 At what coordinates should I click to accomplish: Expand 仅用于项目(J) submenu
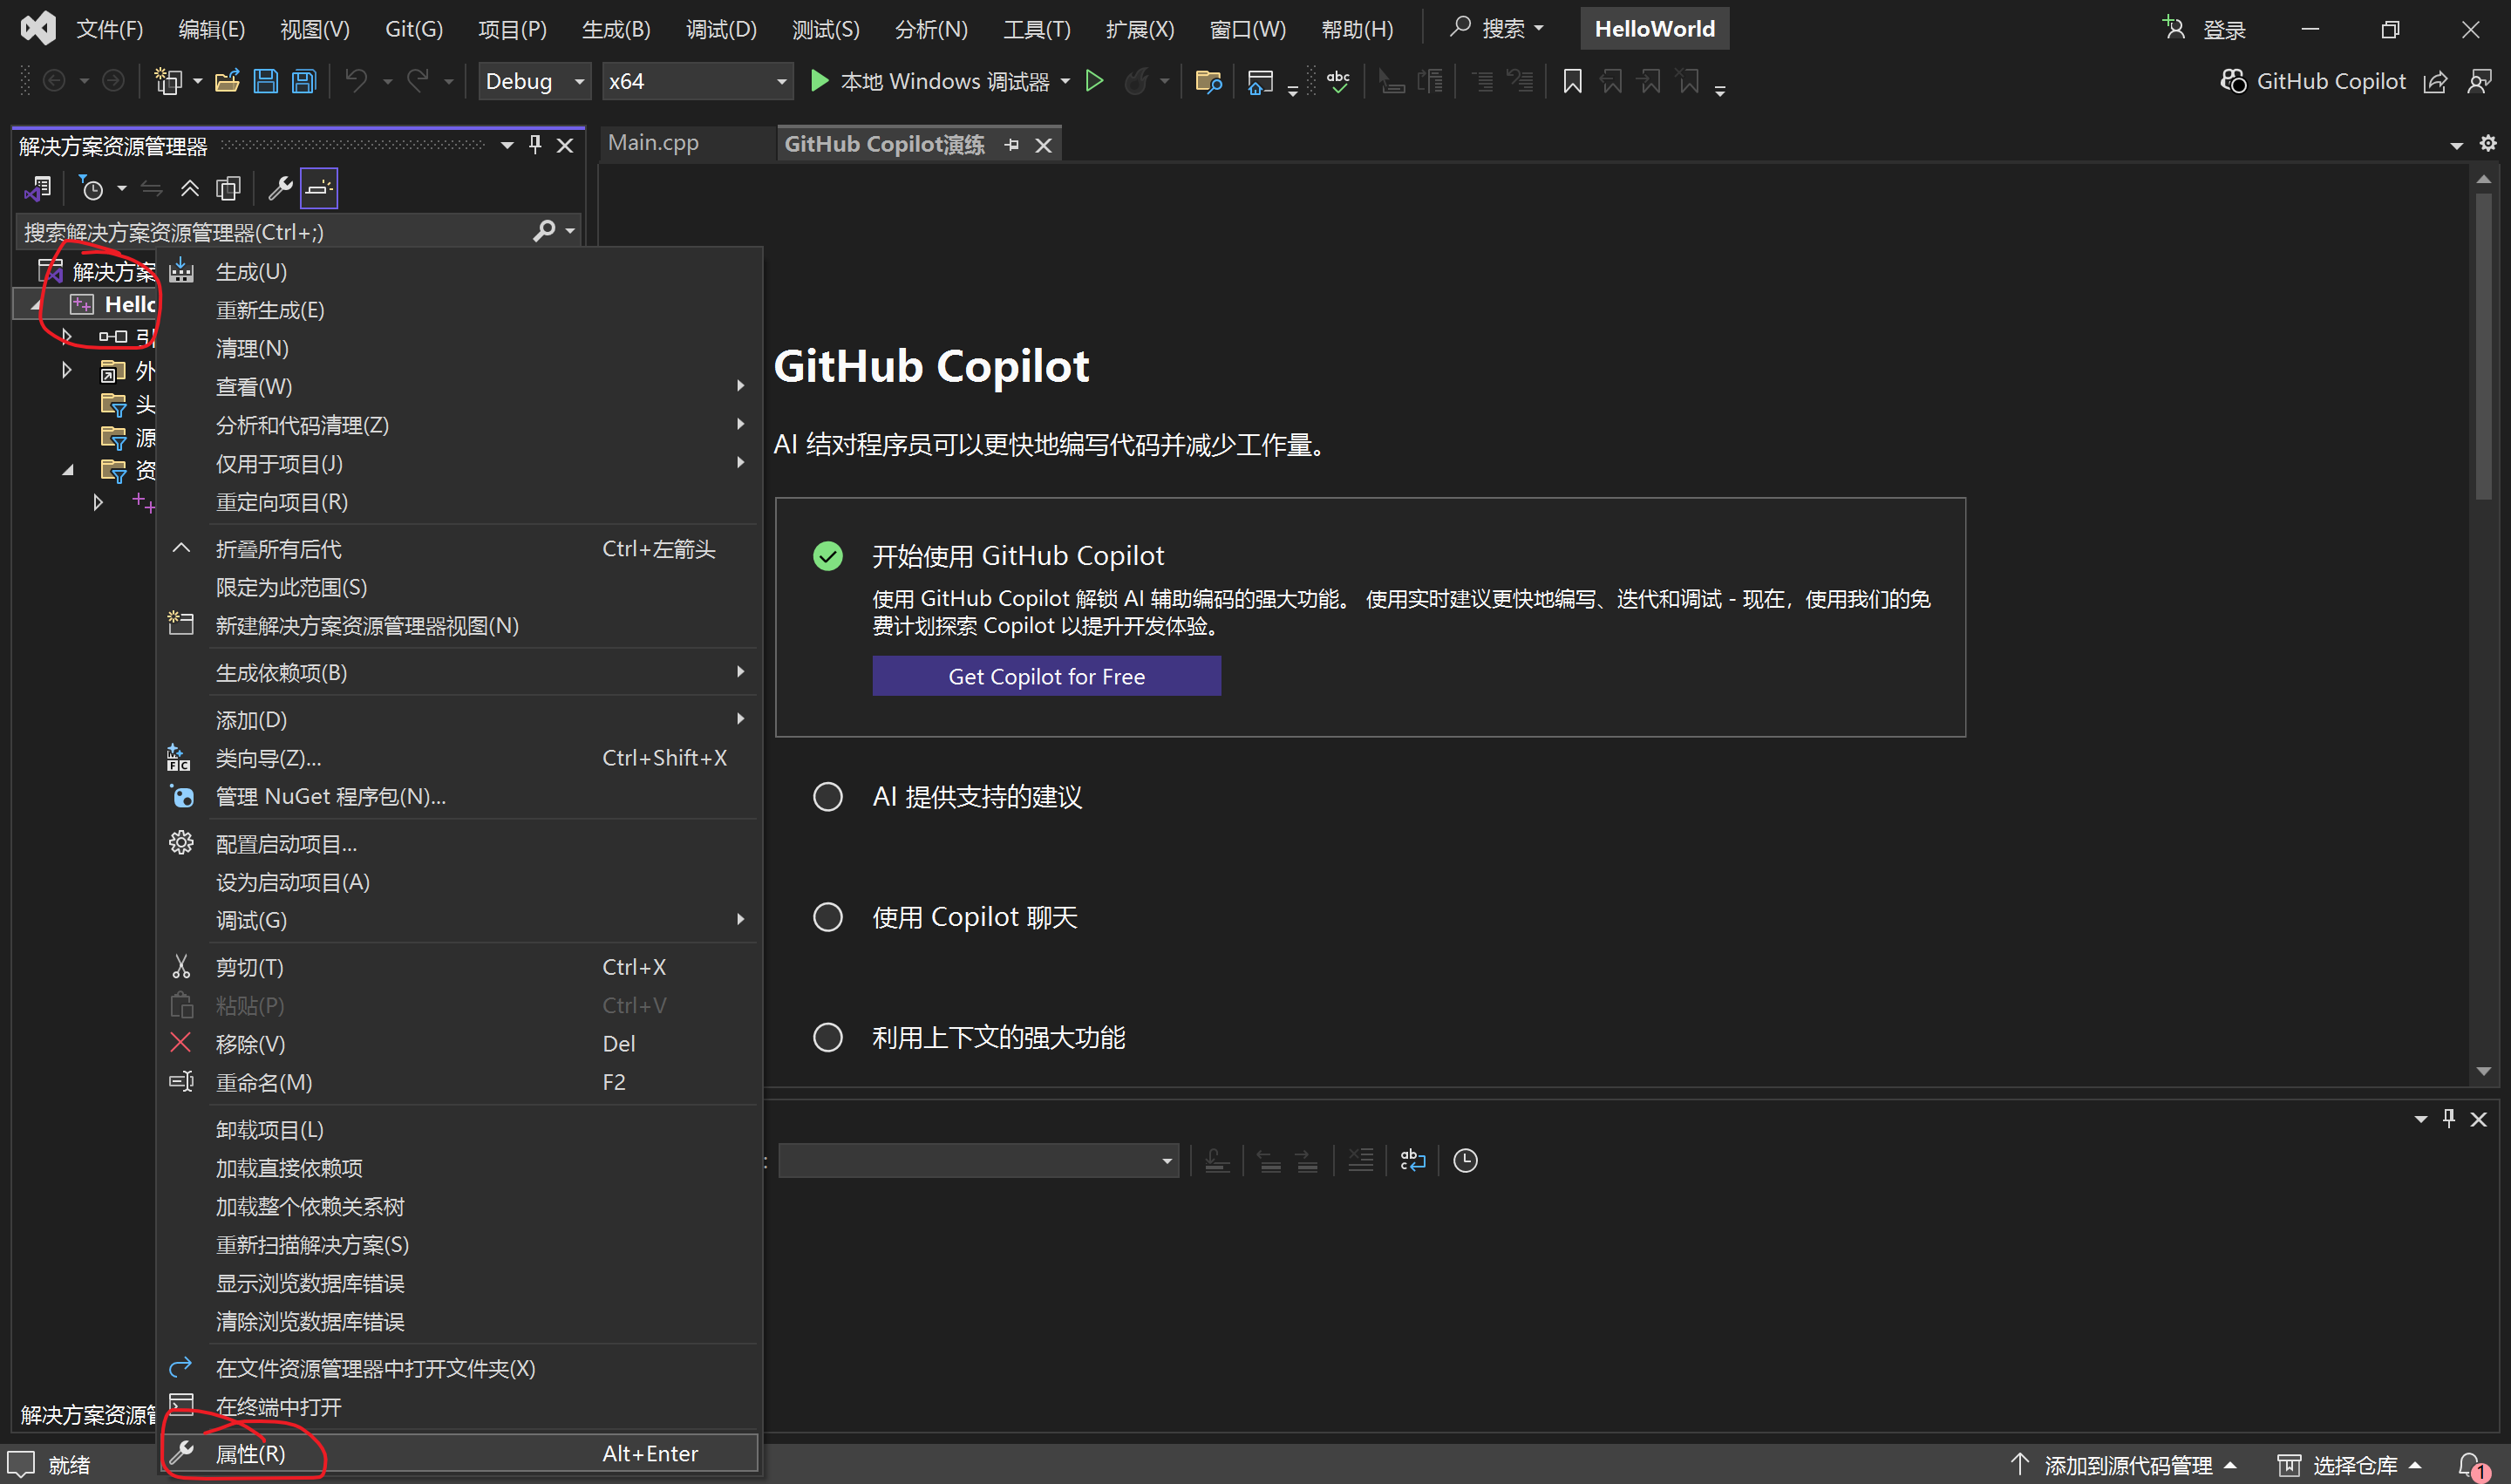click(x=459, y=463)
